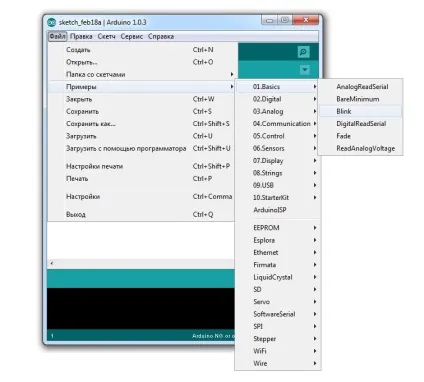Expand EEPROM library examples
This screenshot has height=382, width=424.
pyautogui.click(x=277, y=228)
